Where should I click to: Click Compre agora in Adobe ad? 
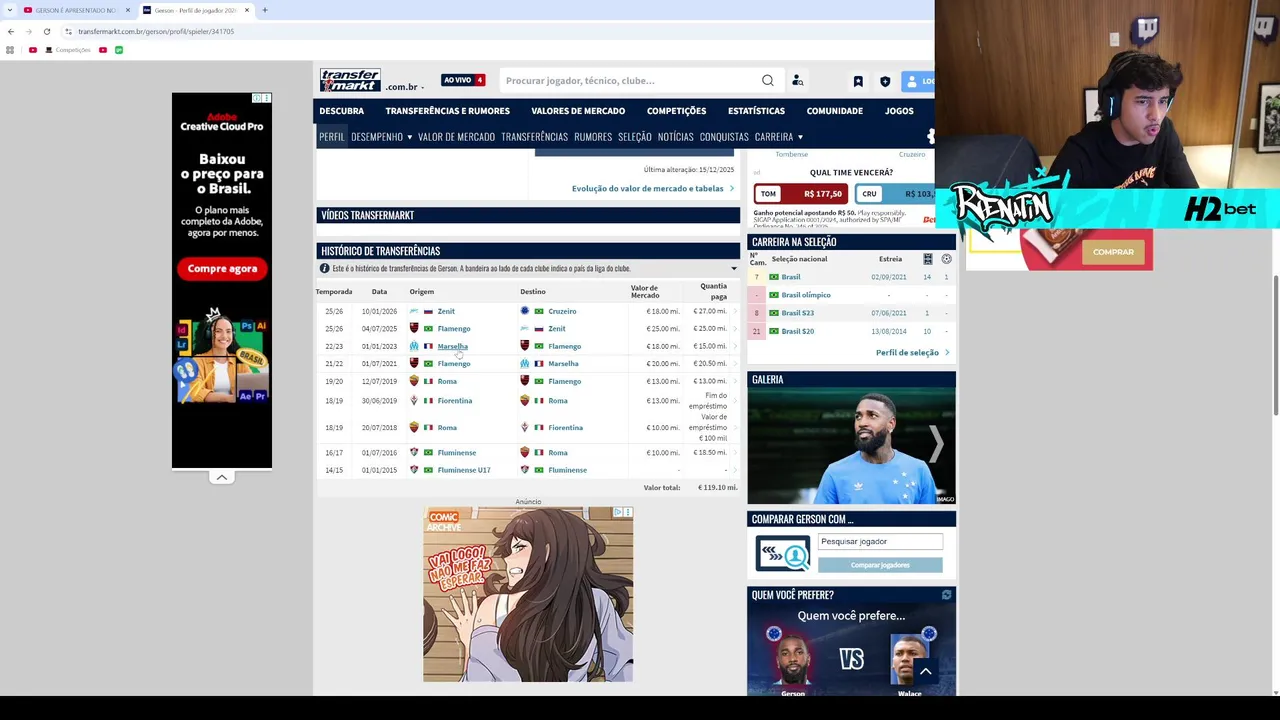tap(222, 268)
